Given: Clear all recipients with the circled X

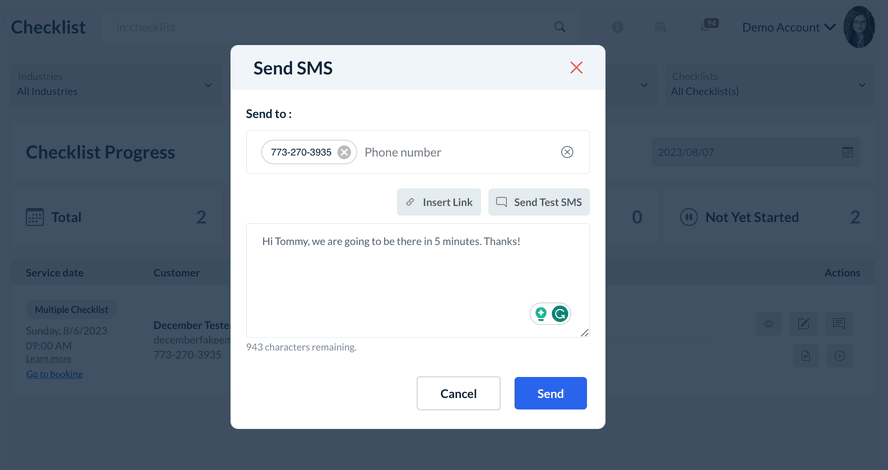Looking at the screenshot, I should coord(567,152).
